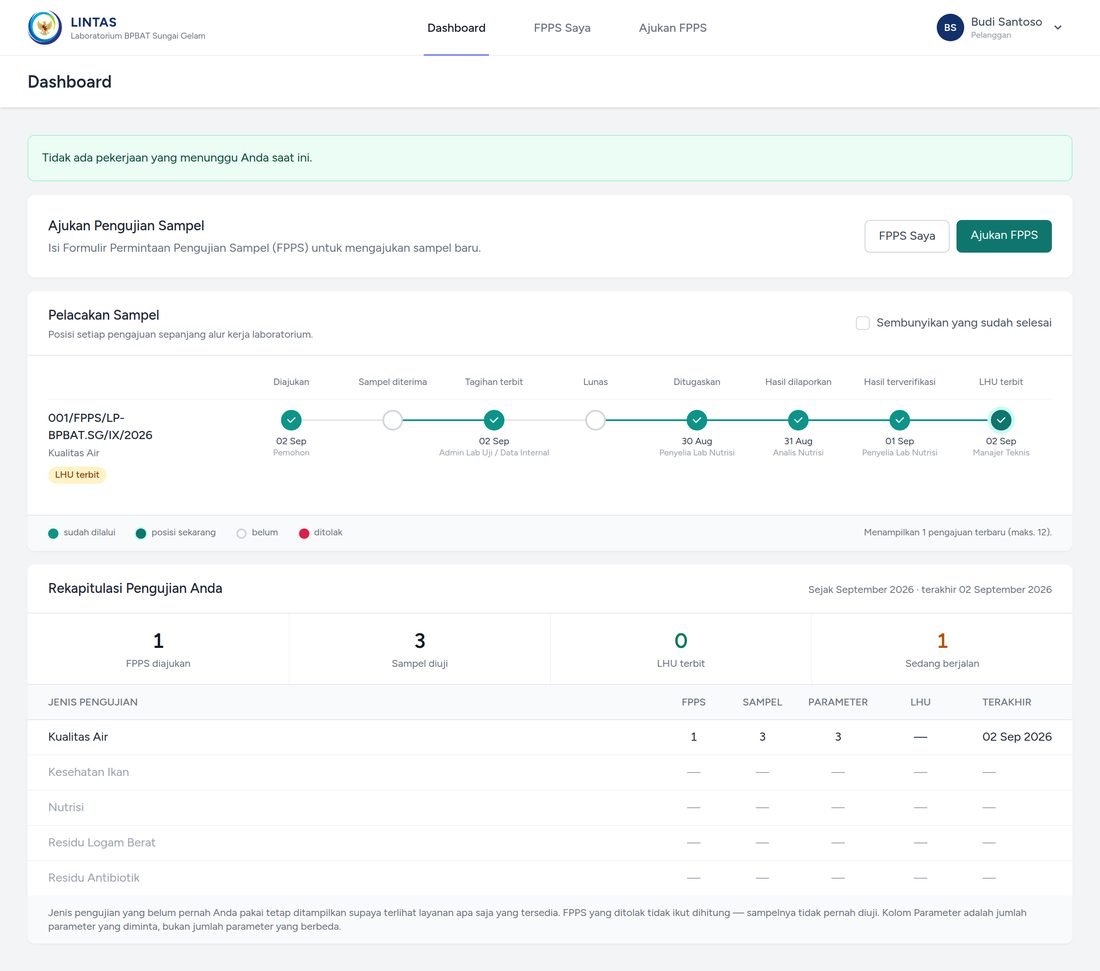Viewport: 1100px width, 971px height.
Task: Switch to FPPS Saya nav tab
Action: pyautogui.click(x=562, y=28)
